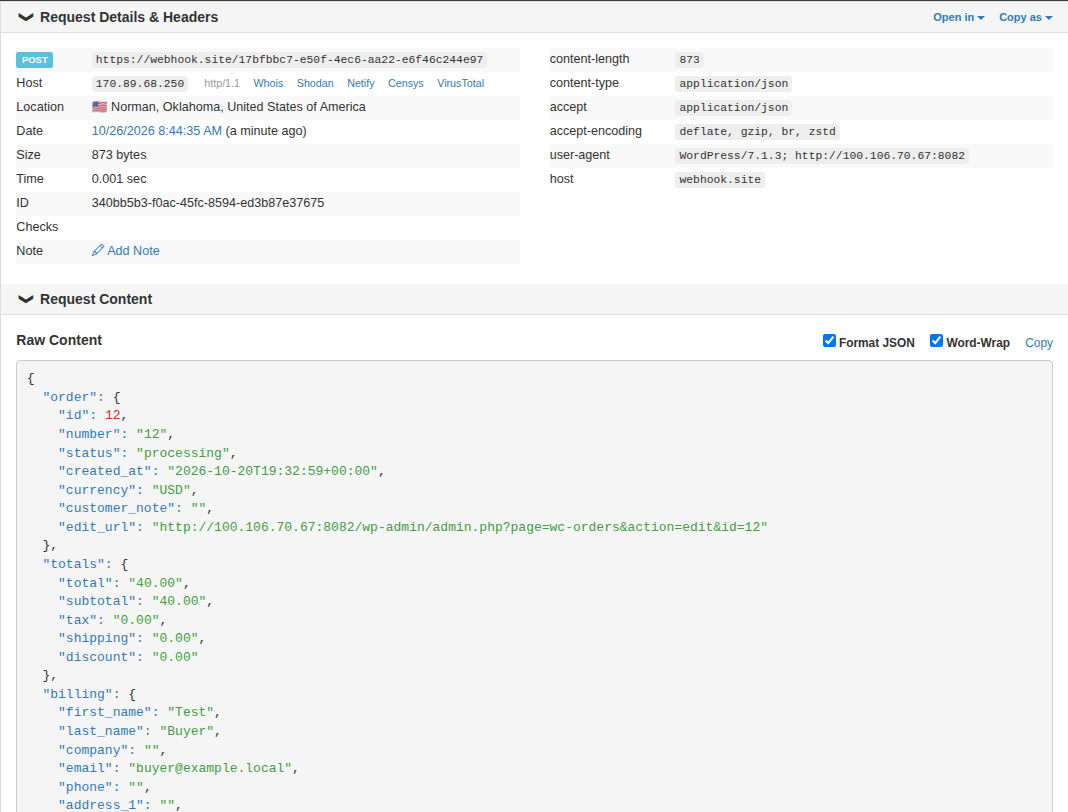
Task: Click the content-type value application/json
Action: point(734,83)
